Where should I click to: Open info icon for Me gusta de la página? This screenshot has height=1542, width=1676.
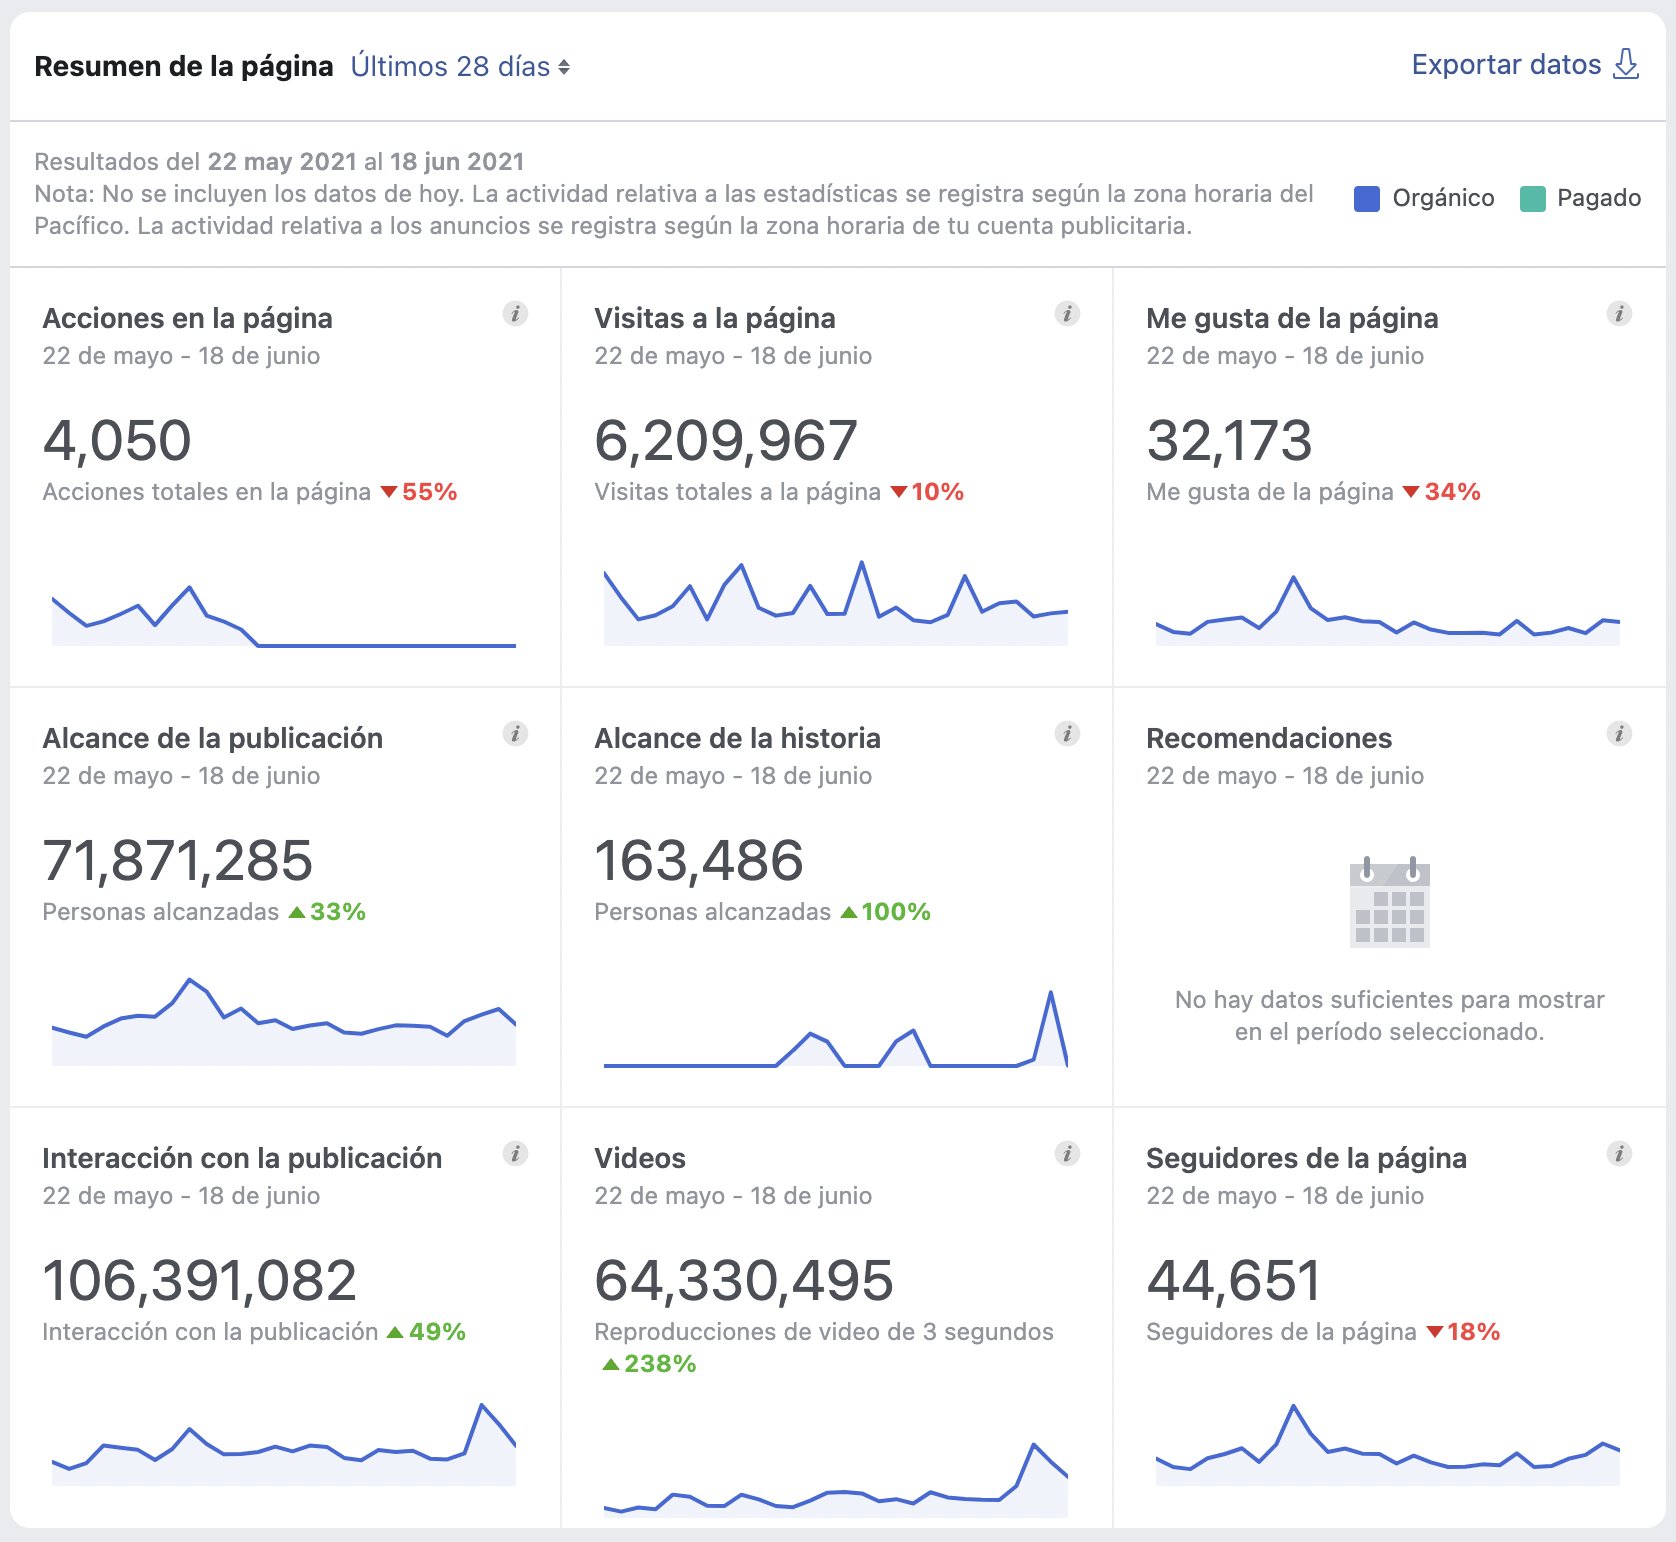tap(1619, 314)
